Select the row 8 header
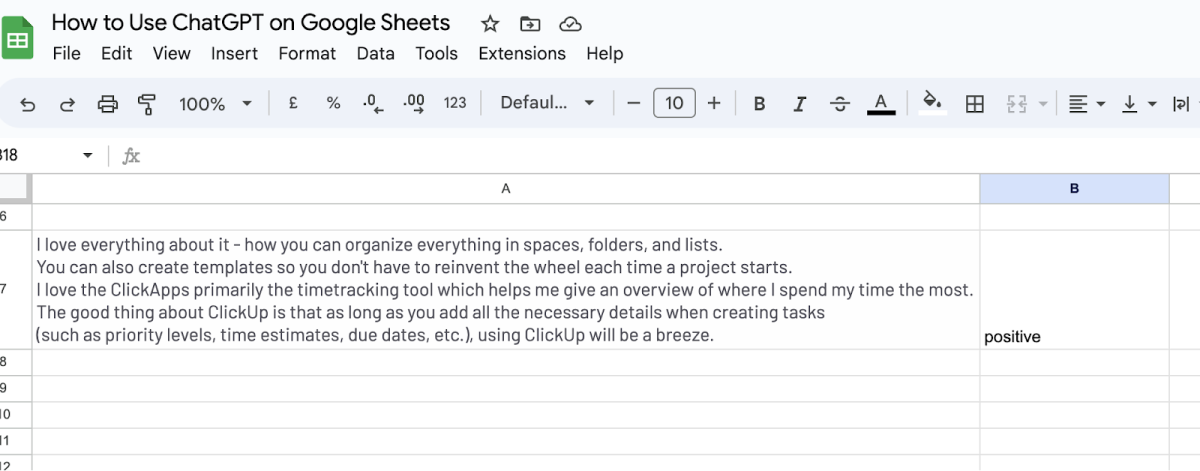Image resolution: width=1200 pixels, height=471 pixels. [x=15, y=362]
